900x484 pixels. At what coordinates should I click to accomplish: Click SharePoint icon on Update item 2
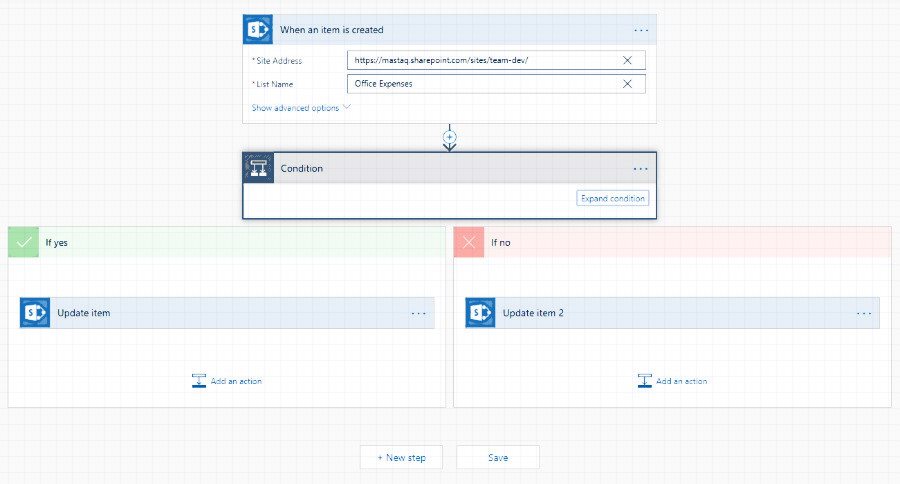[x=481, y=313]
